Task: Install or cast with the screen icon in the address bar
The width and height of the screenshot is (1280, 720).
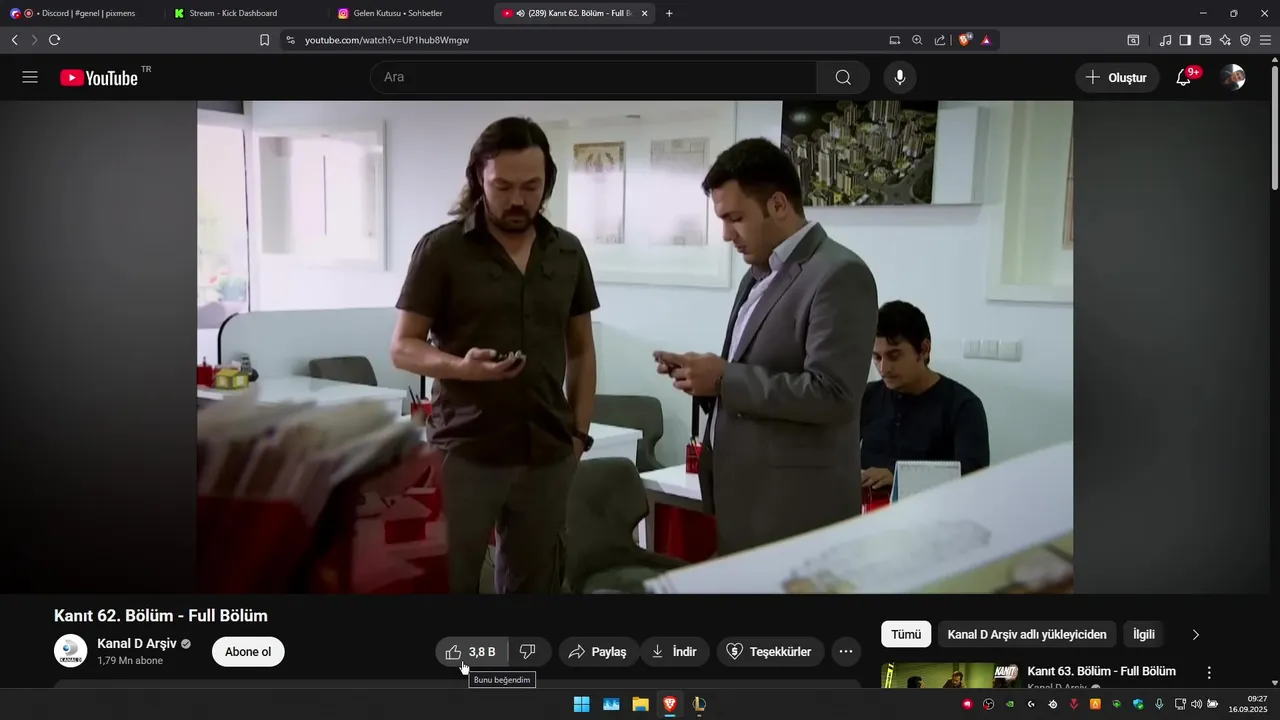Action: (895, 40)
